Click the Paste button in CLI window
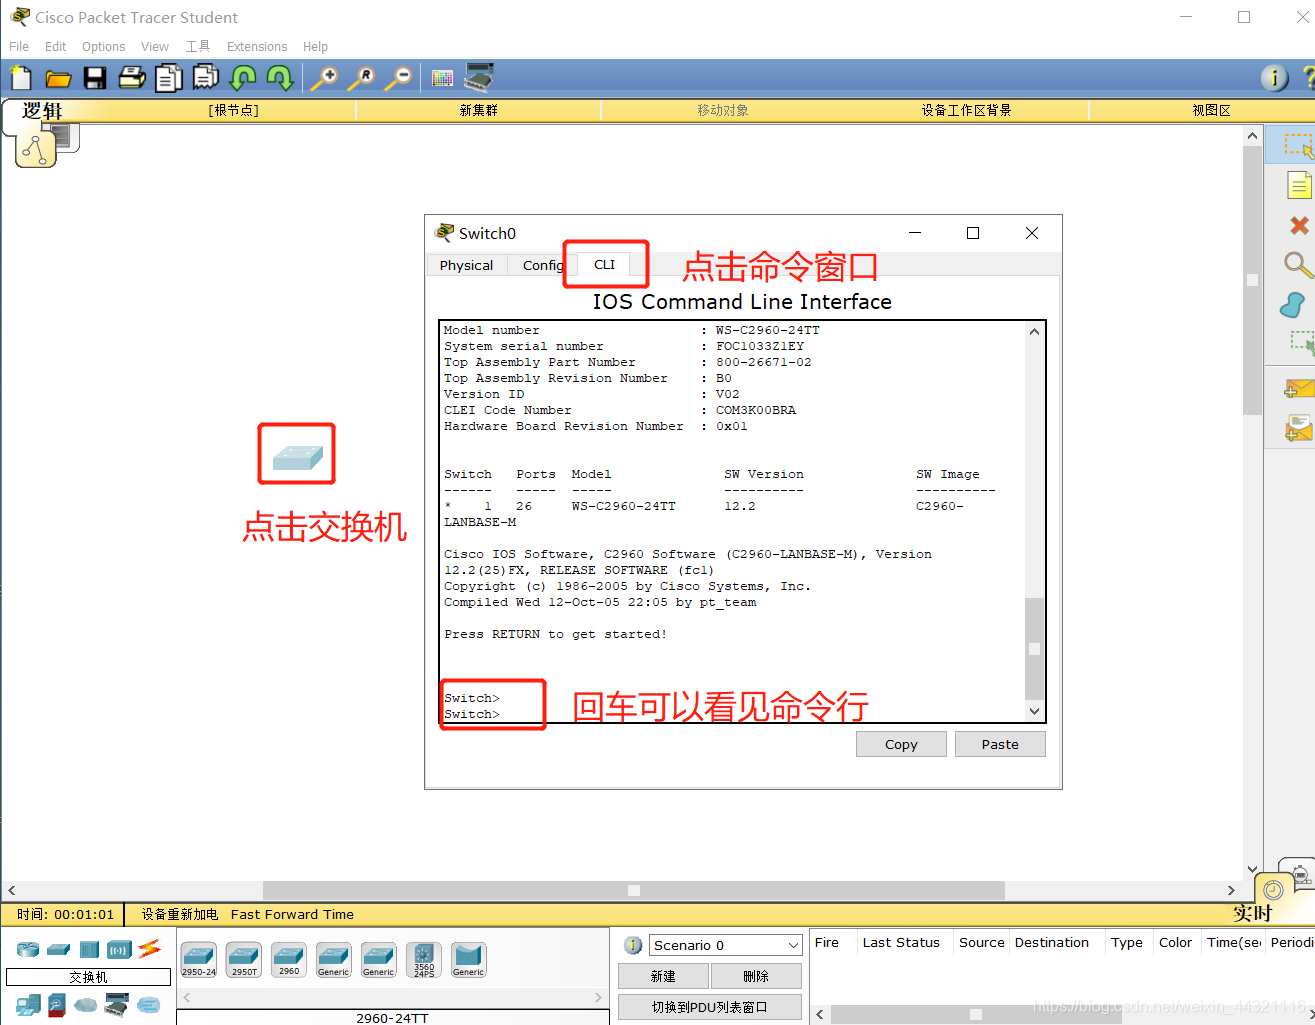1315x1025 pixels. (1000, 744)
